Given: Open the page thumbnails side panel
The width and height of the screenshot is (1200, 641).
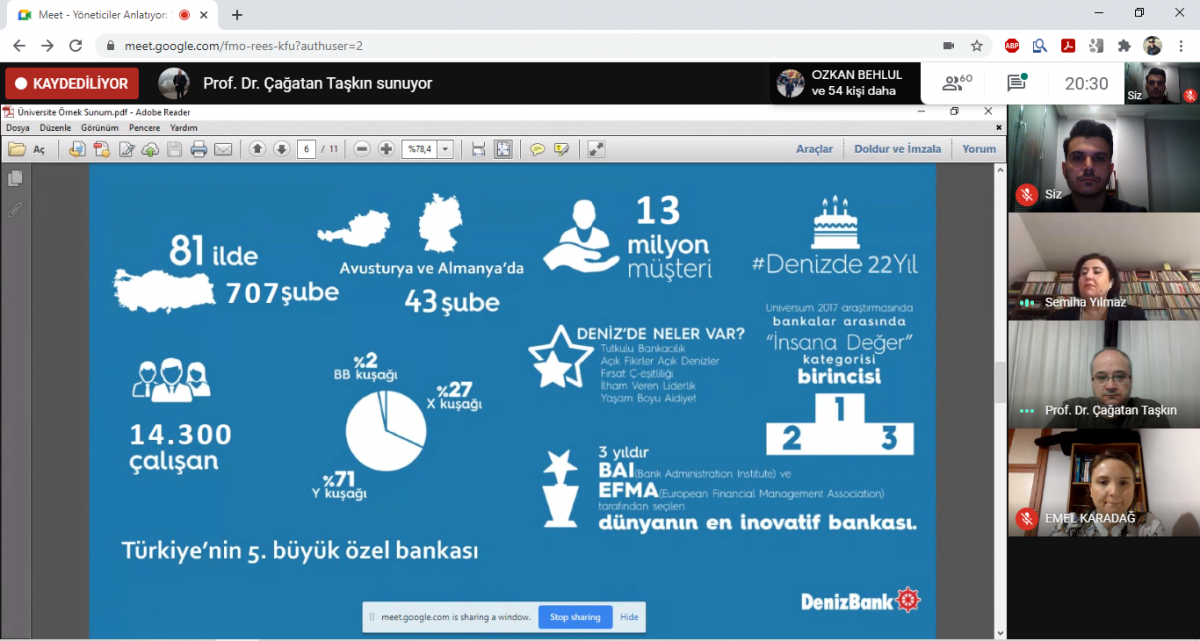Looking at the screenshot, I should pos(15,179).
